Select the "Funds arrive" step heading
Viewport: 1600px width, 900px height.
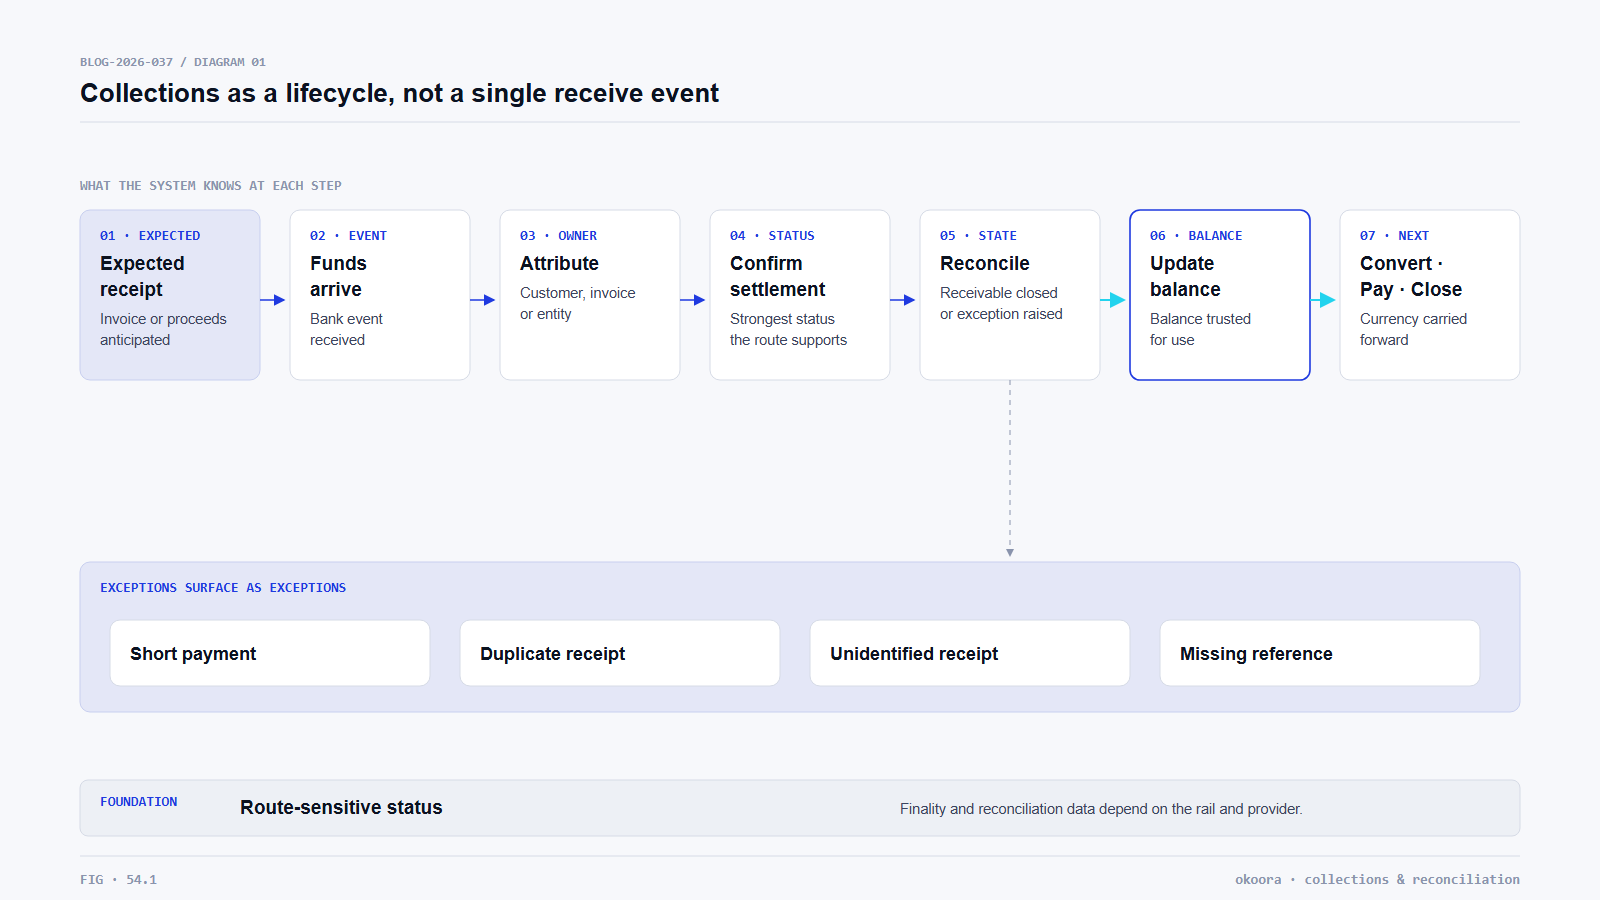click(338, 276)
